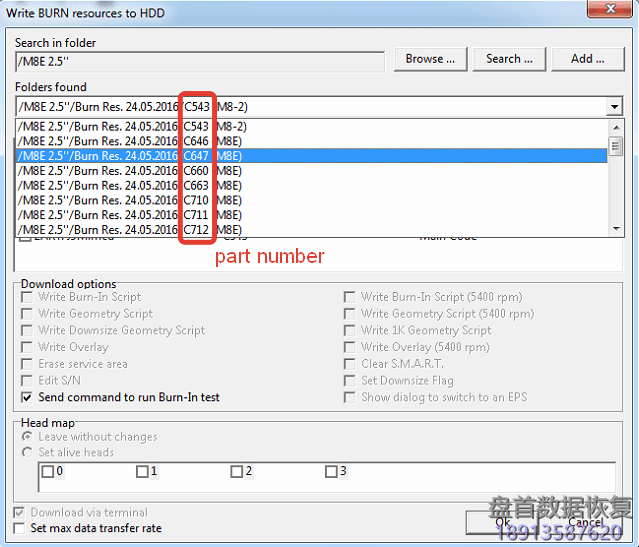Check head 3 checkbox in head map
Viewport: 639px width, 547px height.
[x=331, y=472]
